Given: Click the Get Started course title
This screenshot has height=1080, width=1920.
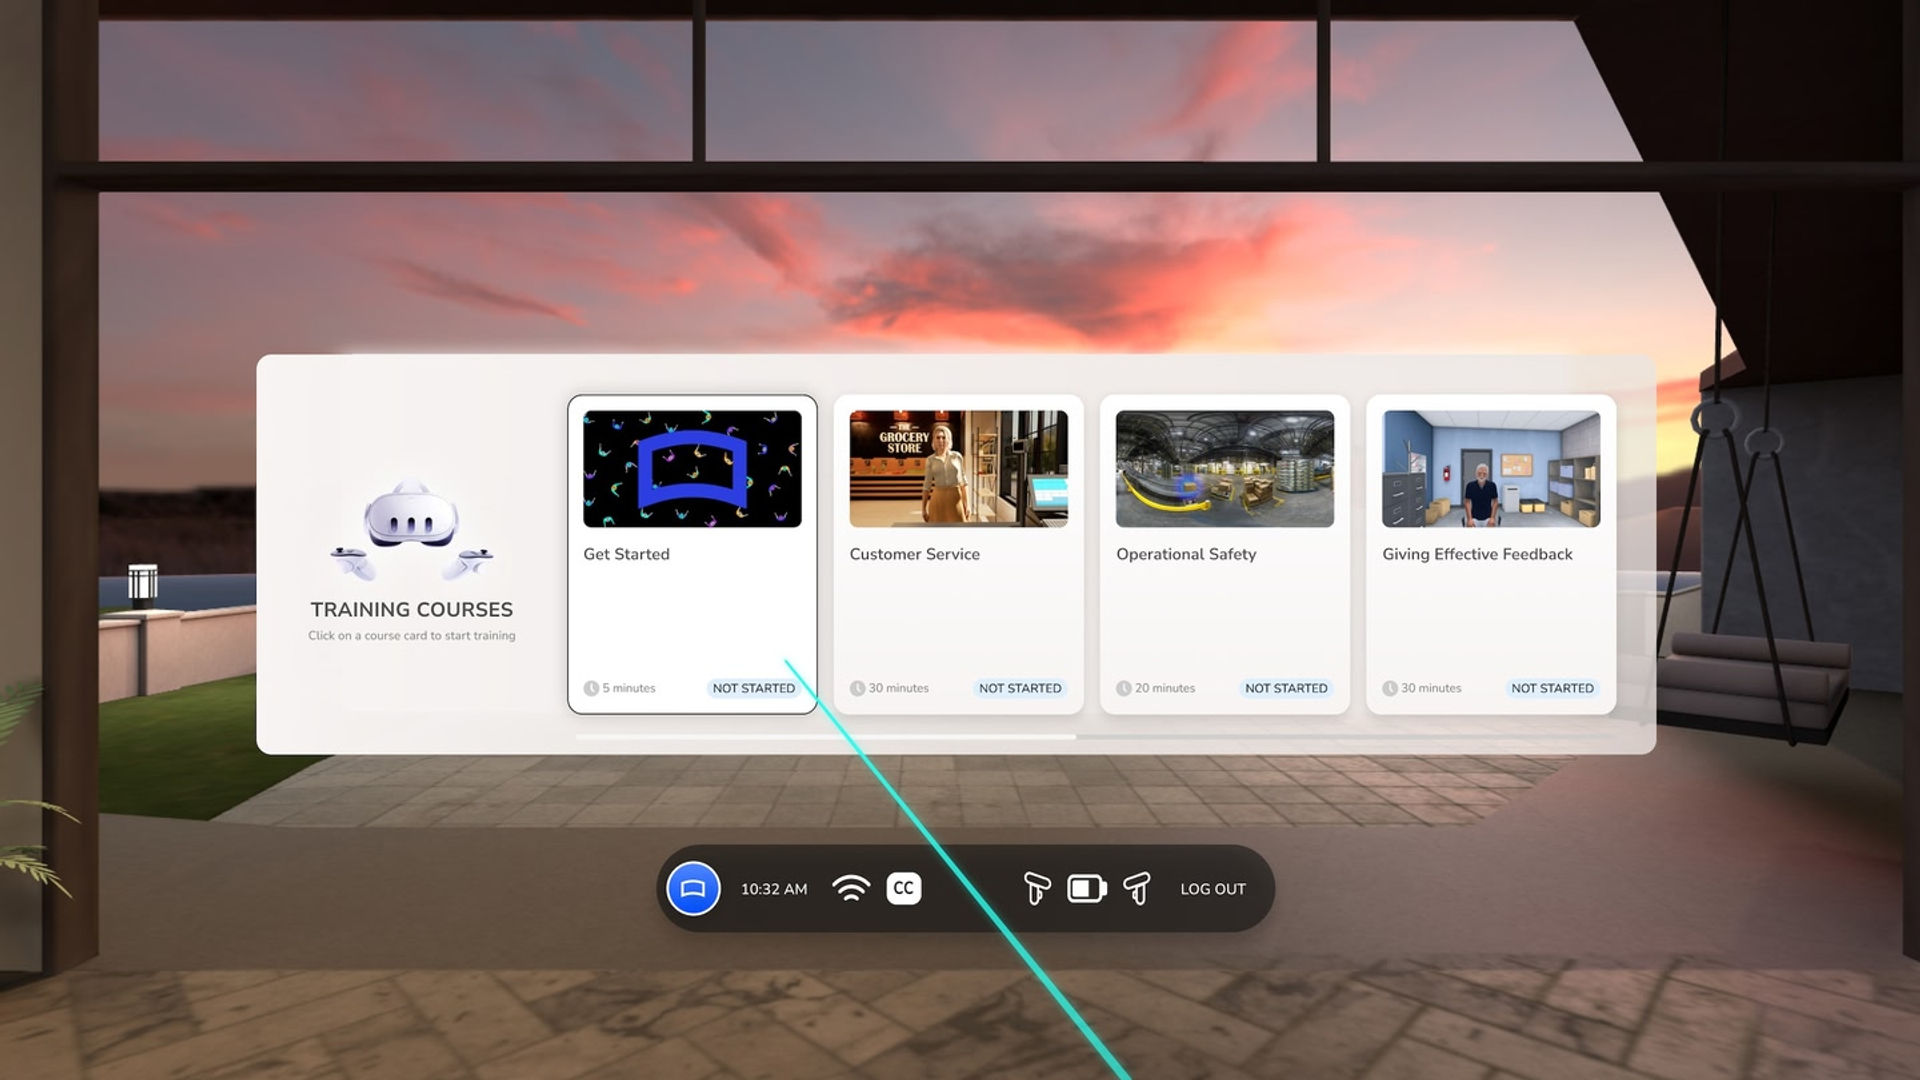Looking at the screenshot, I should 627,554.
